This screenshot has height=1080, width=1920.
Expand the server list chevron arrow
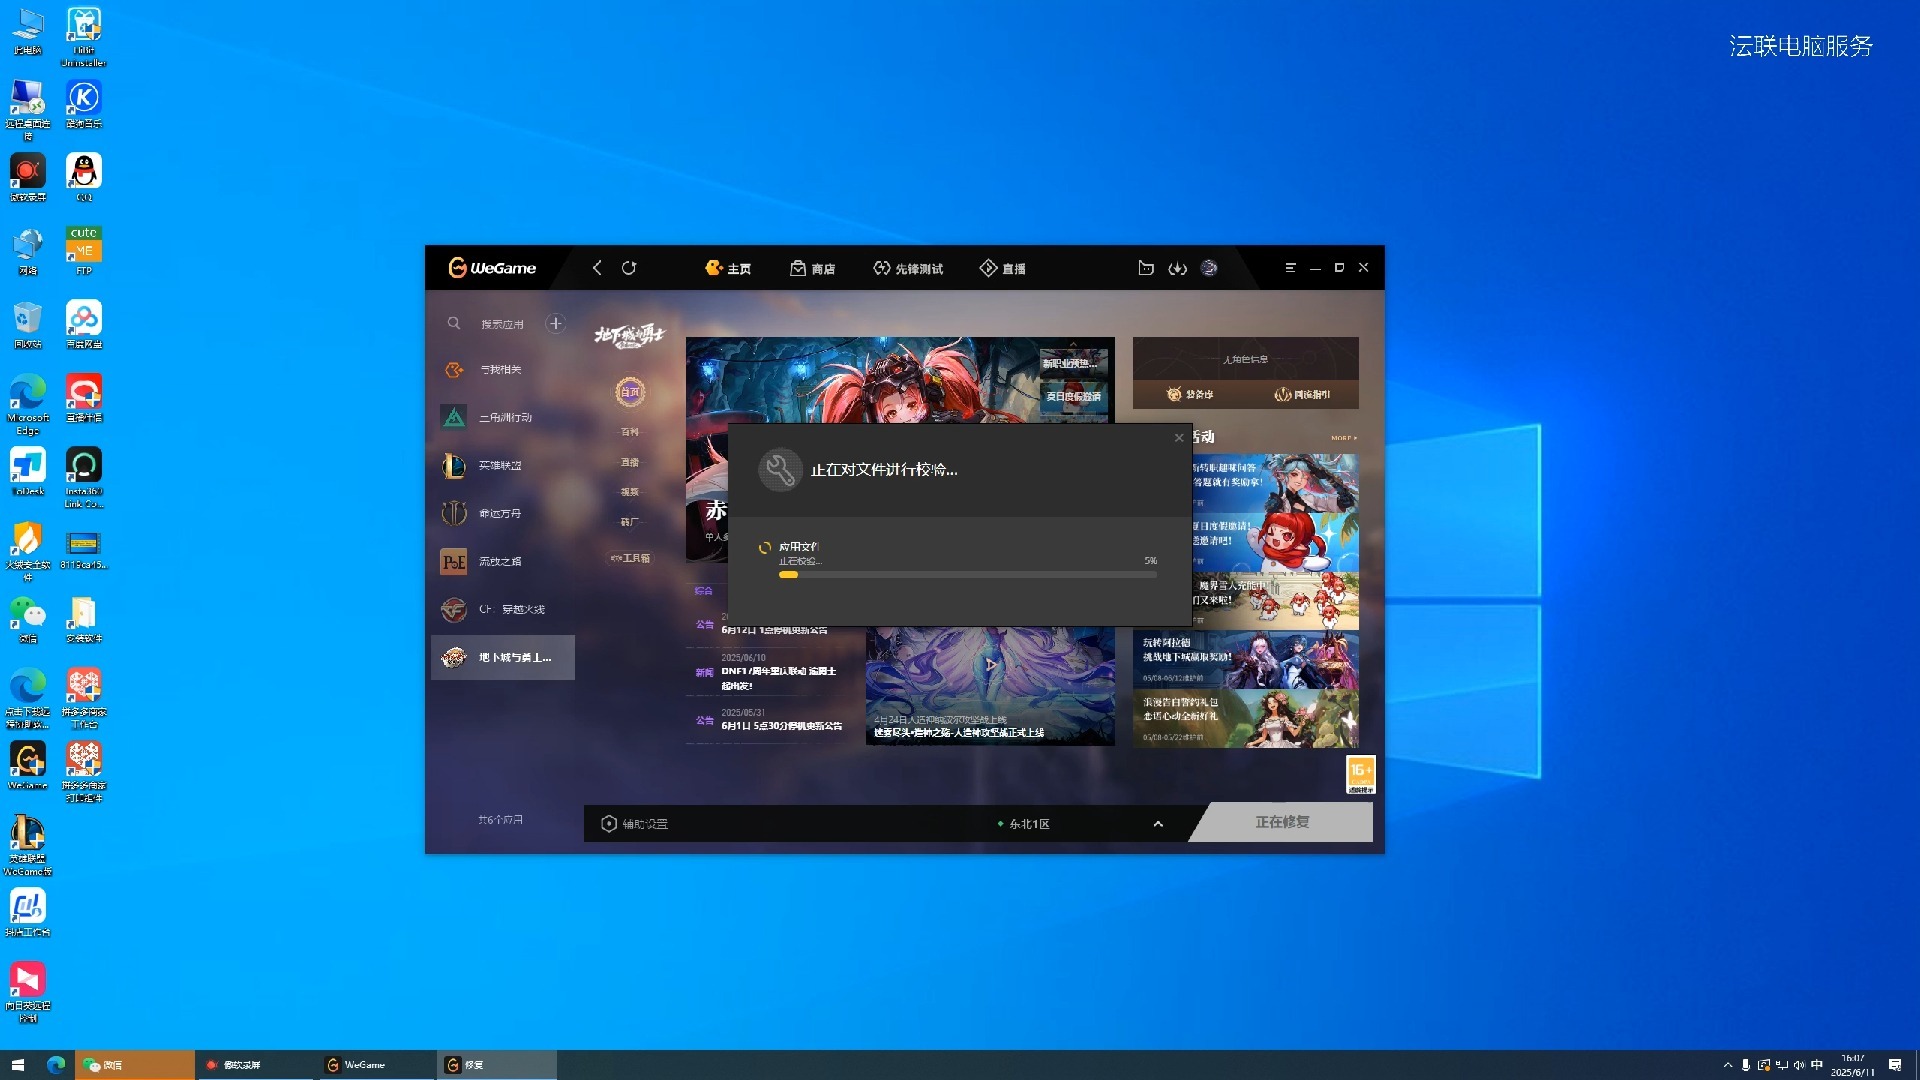(x=1158, y=824)
